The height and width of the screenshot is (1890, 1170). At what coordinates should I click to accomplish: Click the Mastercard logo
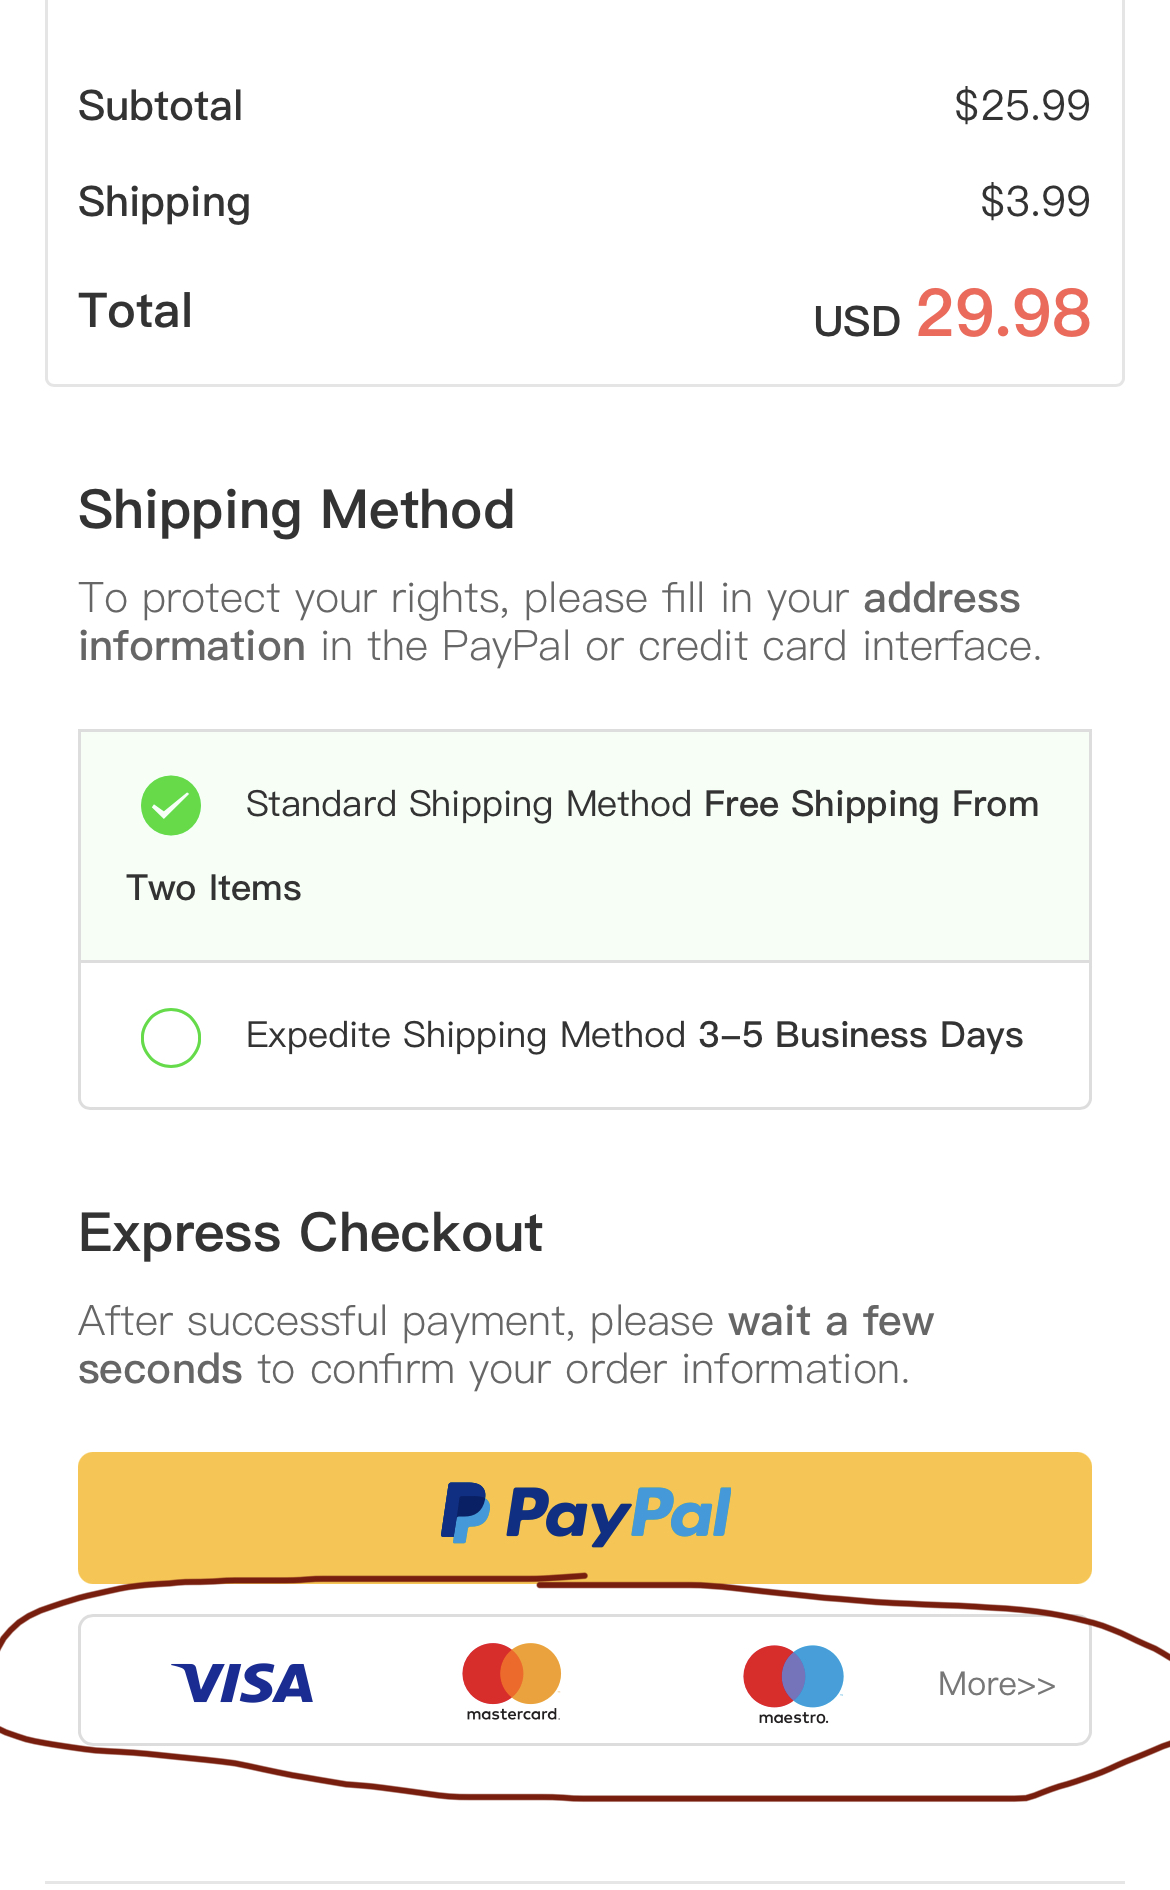[x=512, y=1681]
